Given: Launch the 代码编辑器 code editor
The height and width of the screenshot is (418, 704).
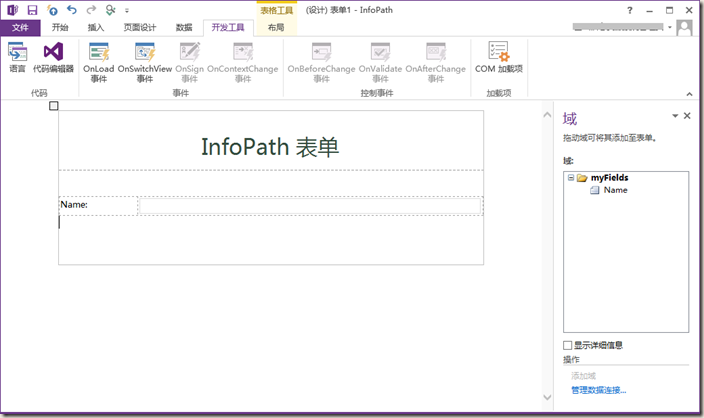Looking at the screenshot, I should (53, 58).
